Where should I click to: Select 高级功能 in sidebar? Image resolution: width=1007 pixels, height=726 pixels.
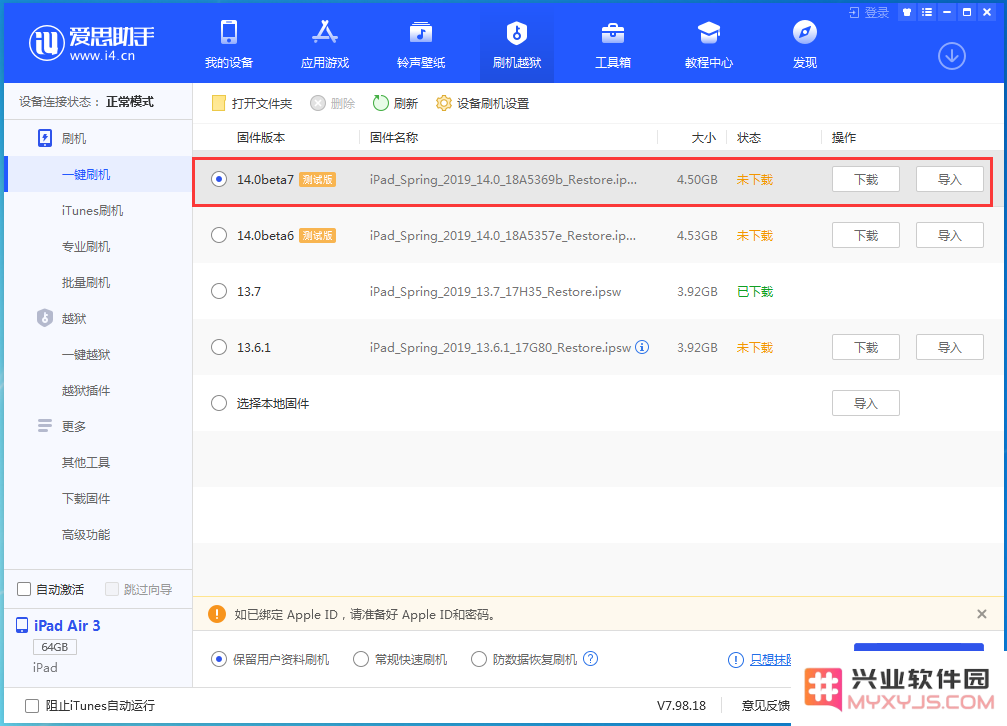pyautogui.click(x=86, y=535)
